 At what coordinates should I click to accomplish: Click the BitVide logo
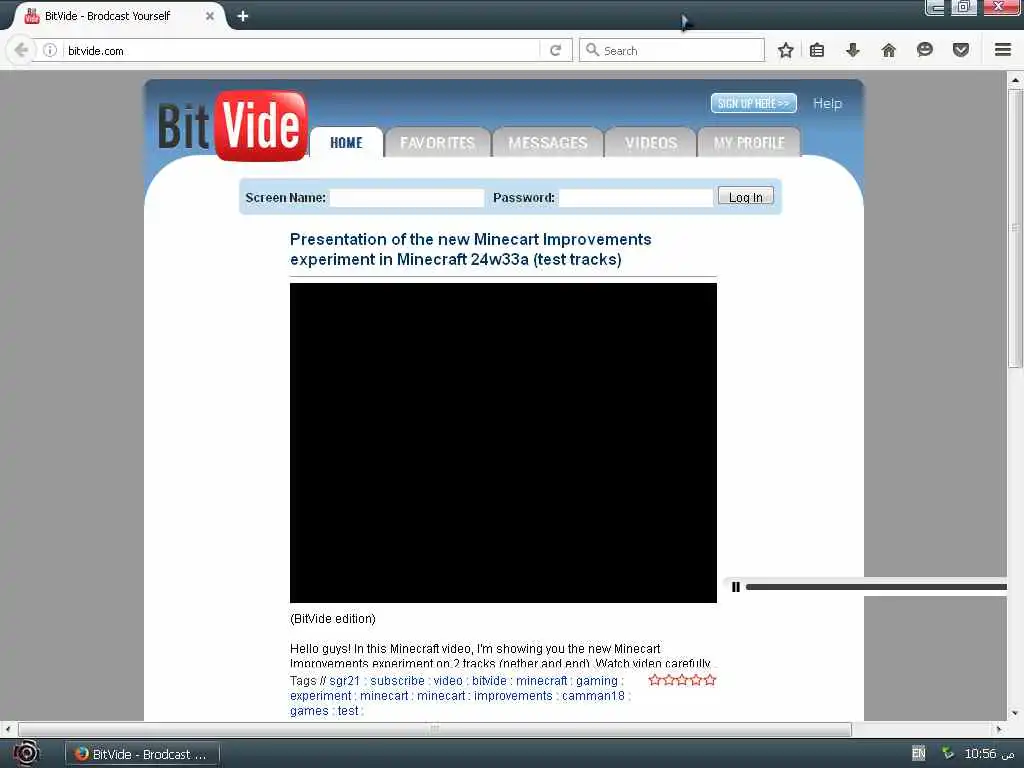[232, 125]
